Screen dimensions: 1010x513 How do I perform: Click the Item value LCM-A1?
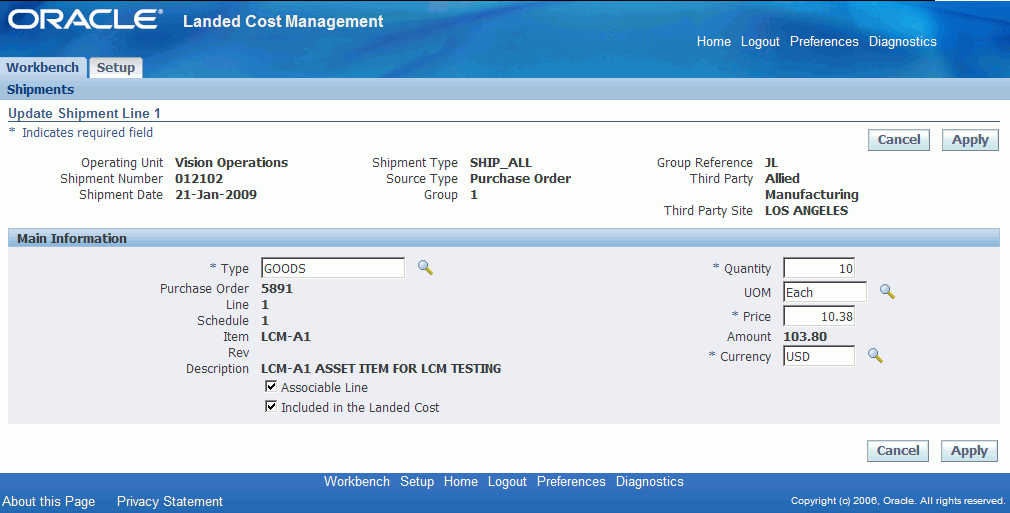point(286,336)
